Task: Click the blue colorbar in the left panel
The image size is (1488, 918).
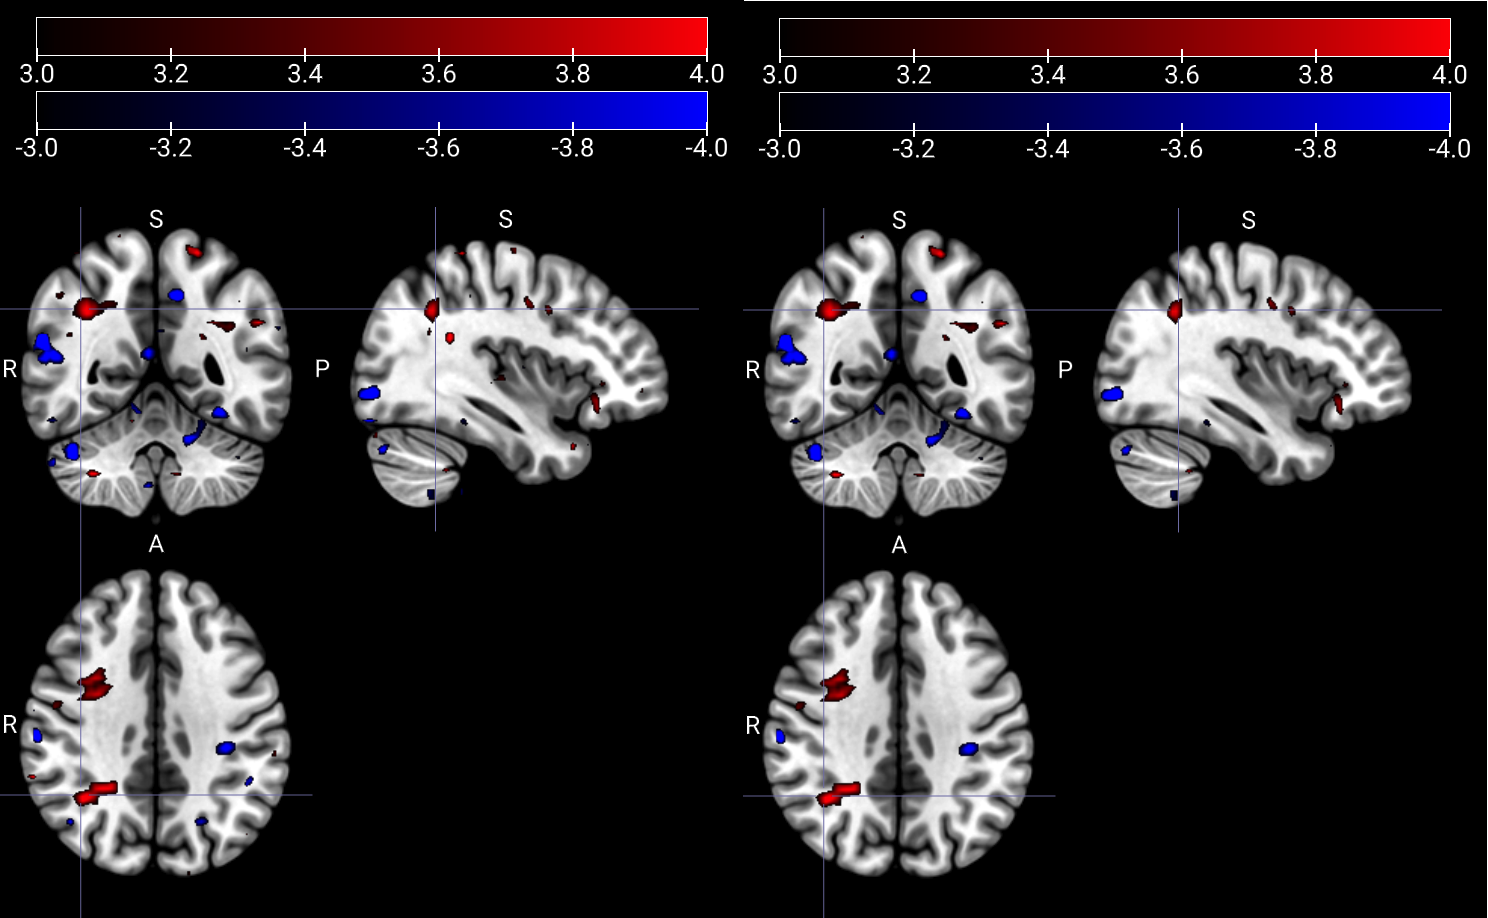Action: (x=371, y=110)
